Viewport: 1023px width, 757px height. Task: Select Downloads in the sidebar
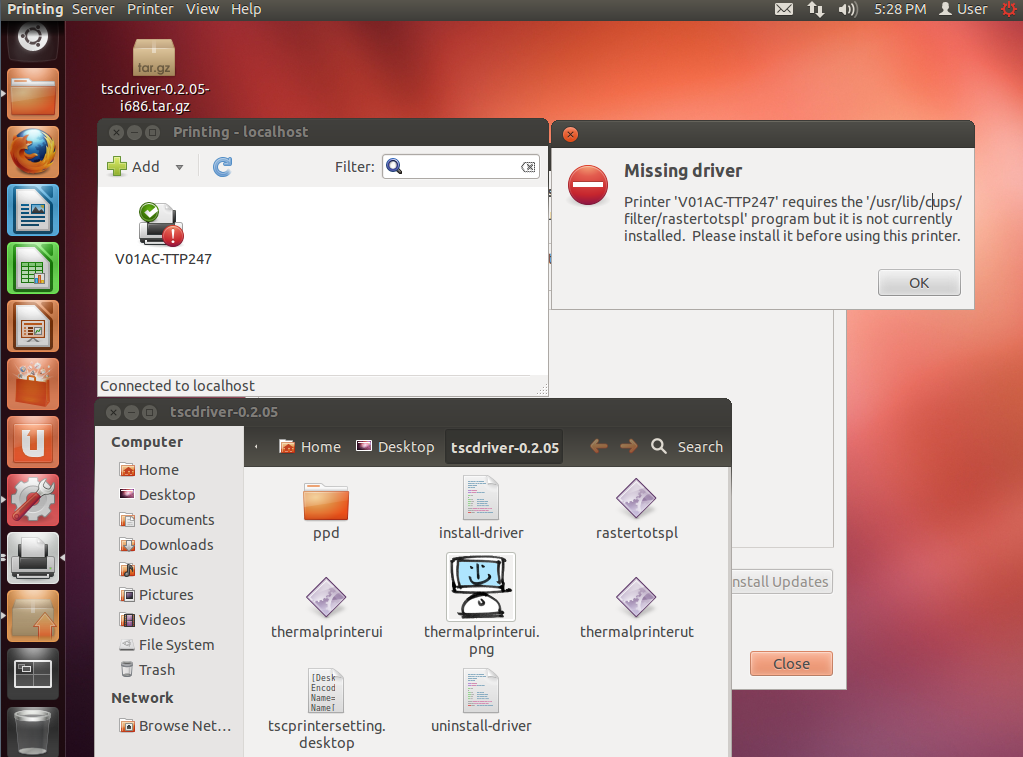click(175, 544)
